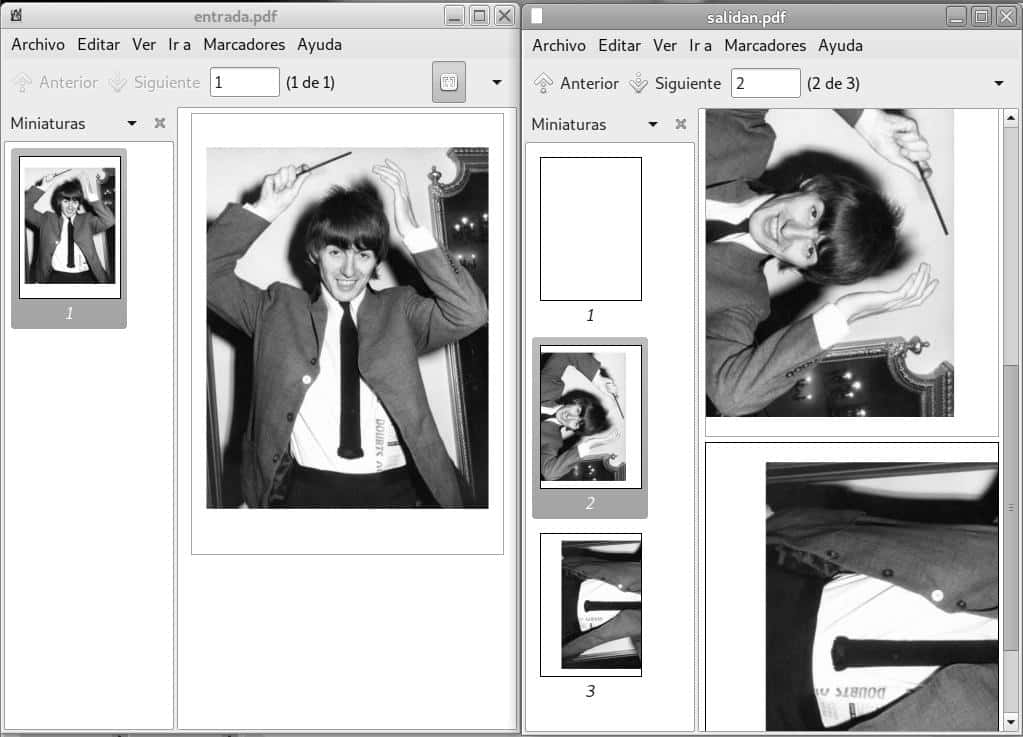This screenshot has width=1023, height=737.
Task: Toggle fit-page button in entrada.pdf toolbar
Action: (449, 82)
